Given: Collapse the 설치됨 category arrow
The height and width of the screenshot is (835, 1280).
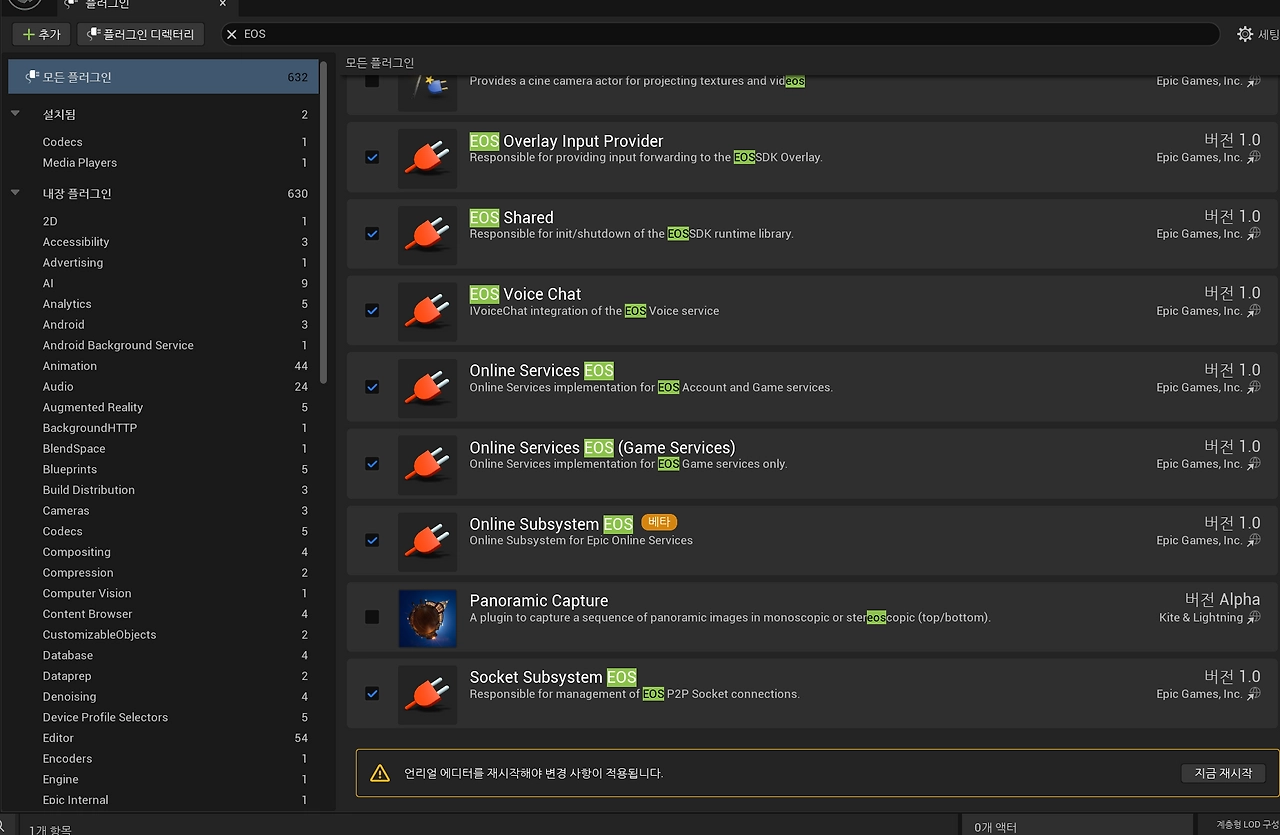Looking at the screenshot, I should click(x=15, y=114).
